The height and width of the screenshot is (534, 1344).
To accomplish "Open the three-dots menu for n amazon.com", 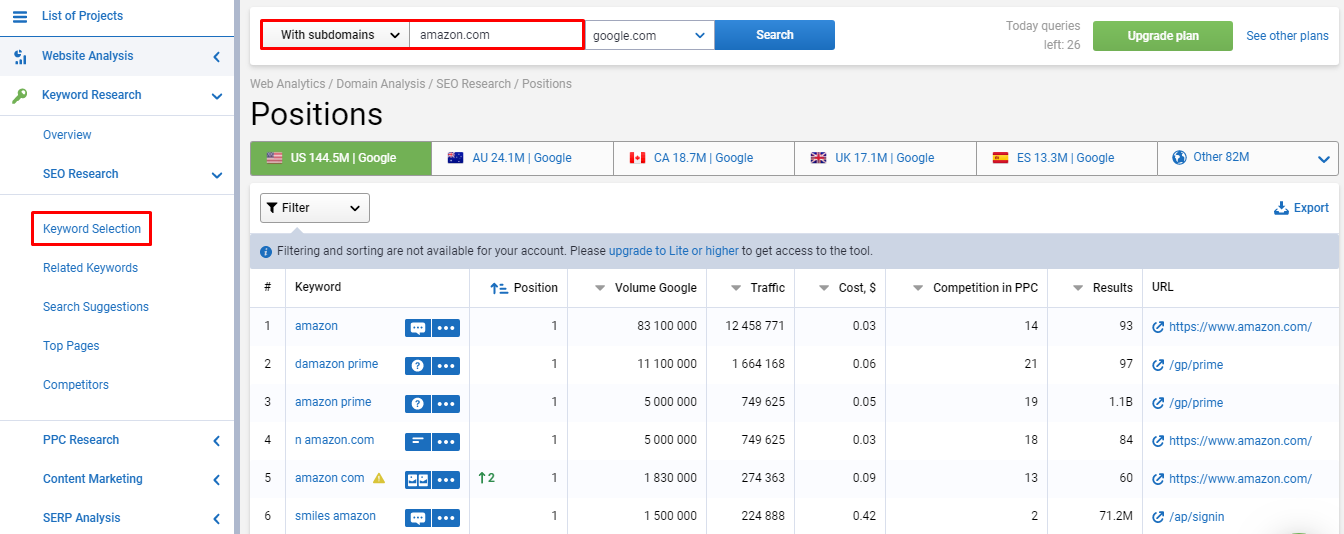I will [446, 442].
